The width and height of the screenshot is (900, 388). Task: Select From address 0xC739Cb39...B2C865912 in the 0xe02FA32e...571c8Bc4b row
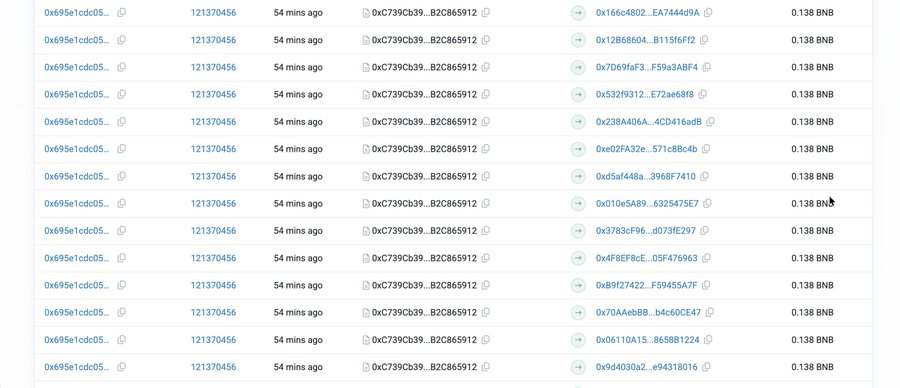click(424, 149)
